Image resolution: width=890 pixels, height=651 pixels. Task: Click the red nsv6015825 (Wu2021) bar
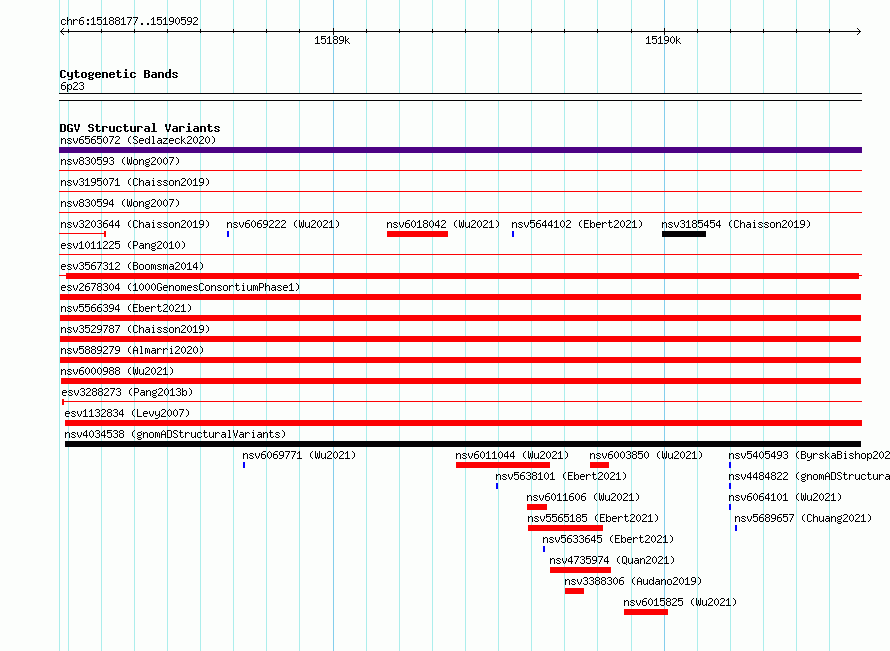pyautogui.click(x=646, y=612)
